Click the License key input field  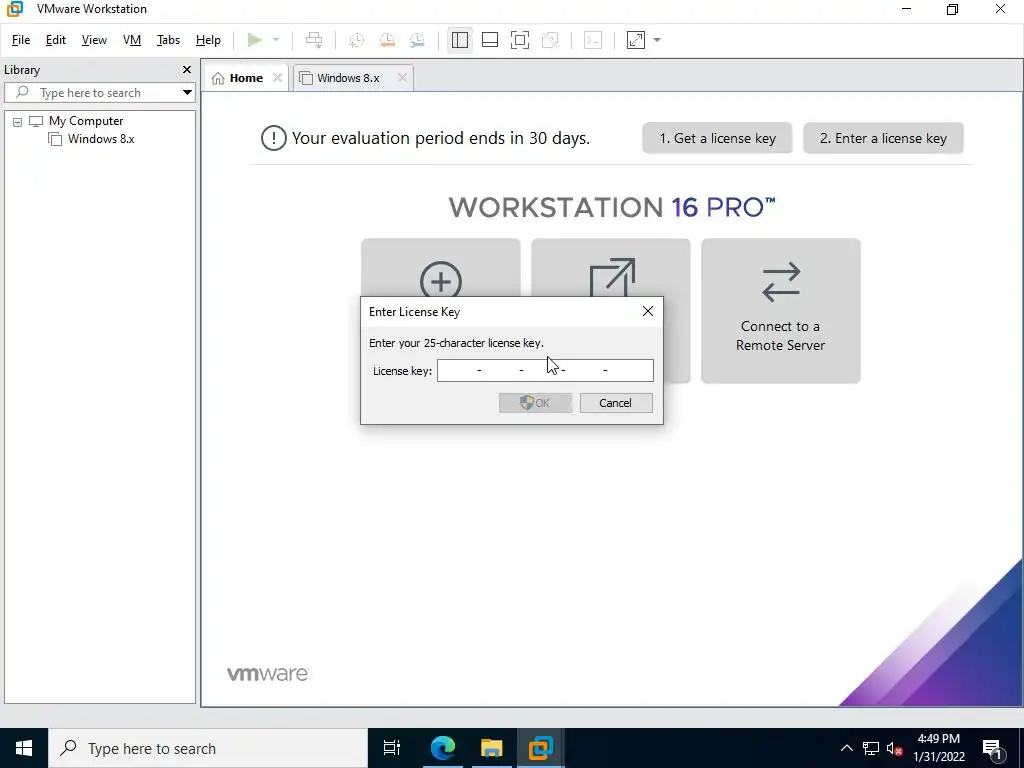545,370
